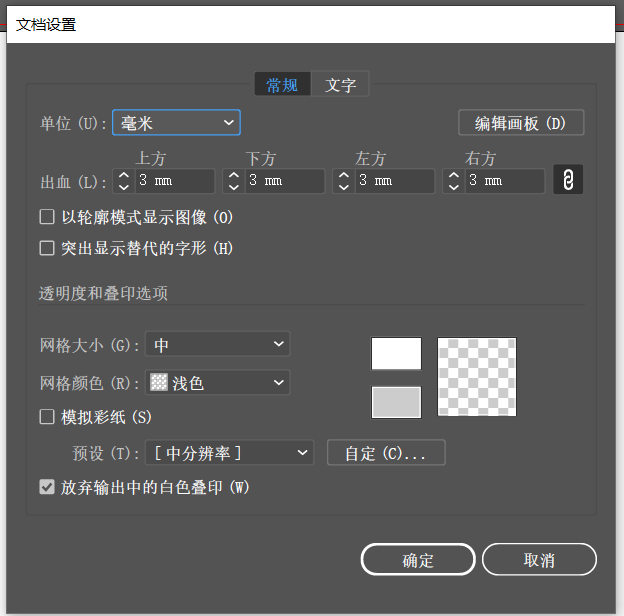Toggle highlight substituted glyphs checkbox
Image resolution: width=624 pixels, height=616 pixels.
point(47,248)
